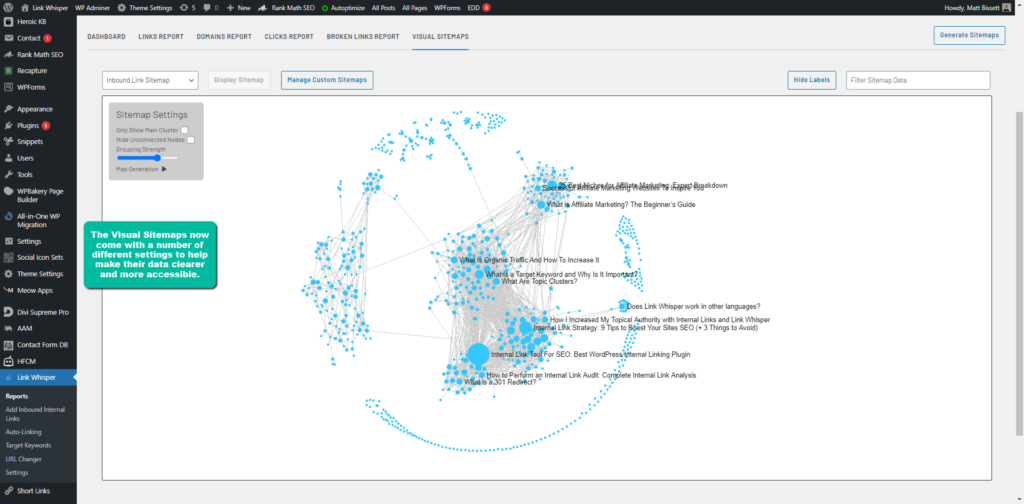Click the WordPress logo icon

coord(8,7)
